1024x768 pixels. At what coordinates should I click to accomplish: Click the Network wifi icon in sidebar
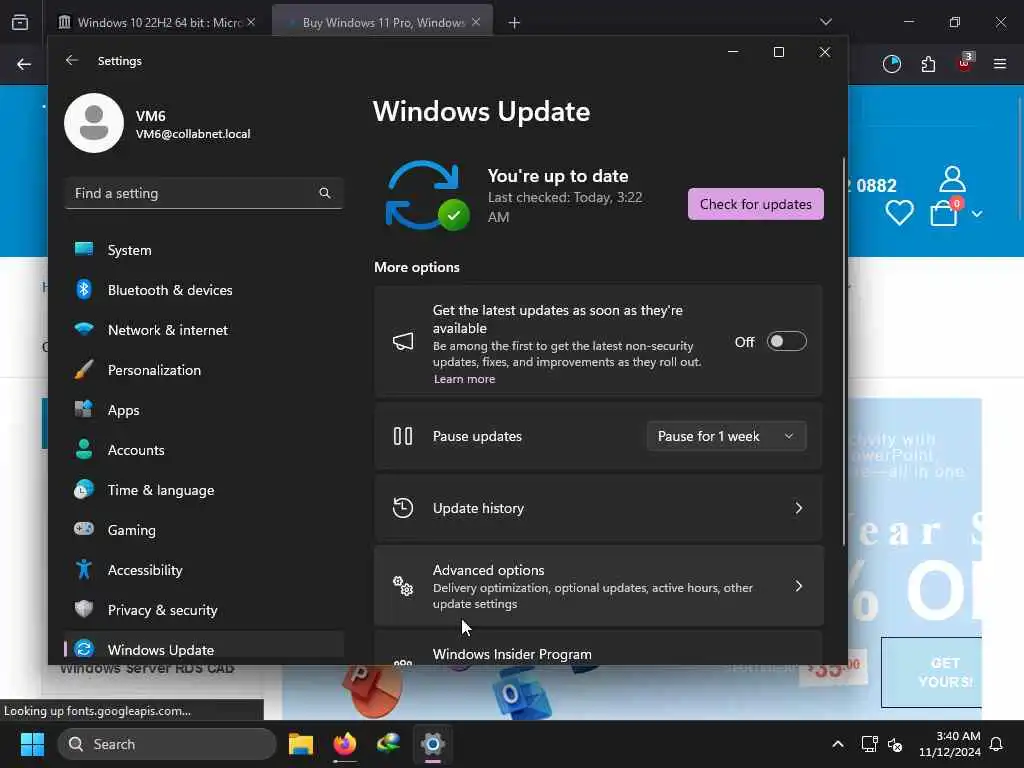84,328
